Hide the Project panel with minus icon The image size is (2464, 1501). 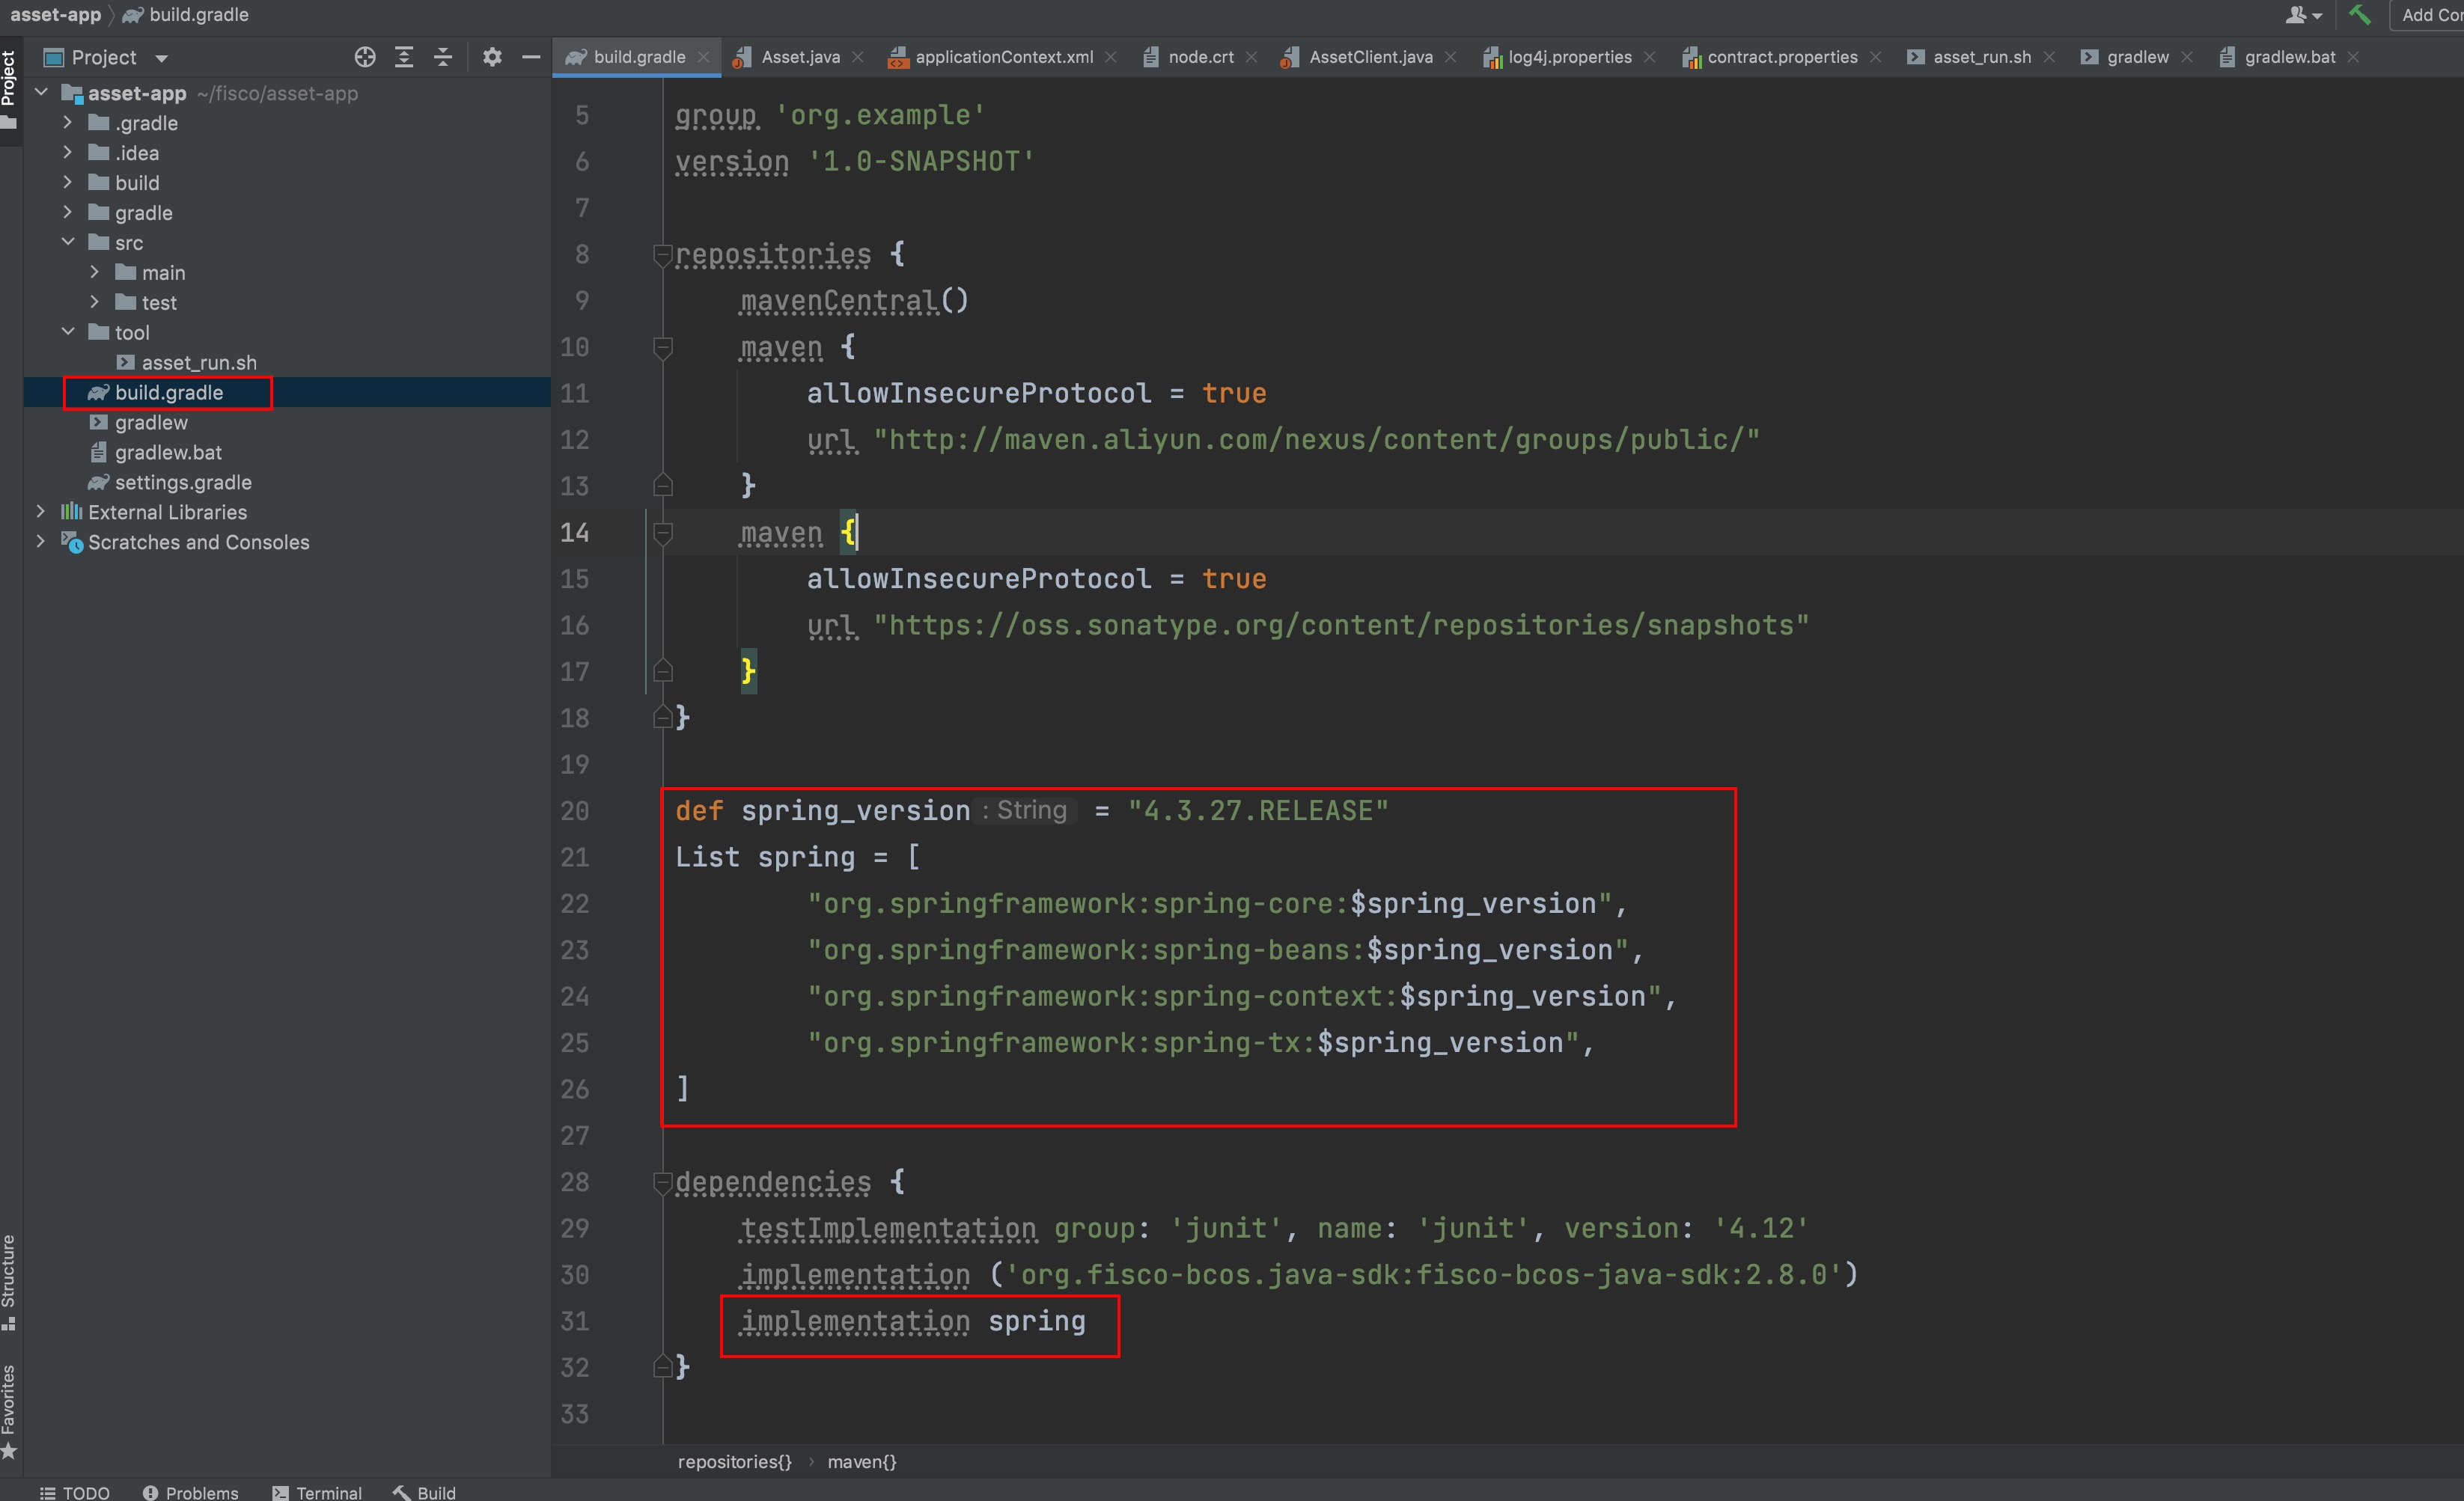point(531,57)
